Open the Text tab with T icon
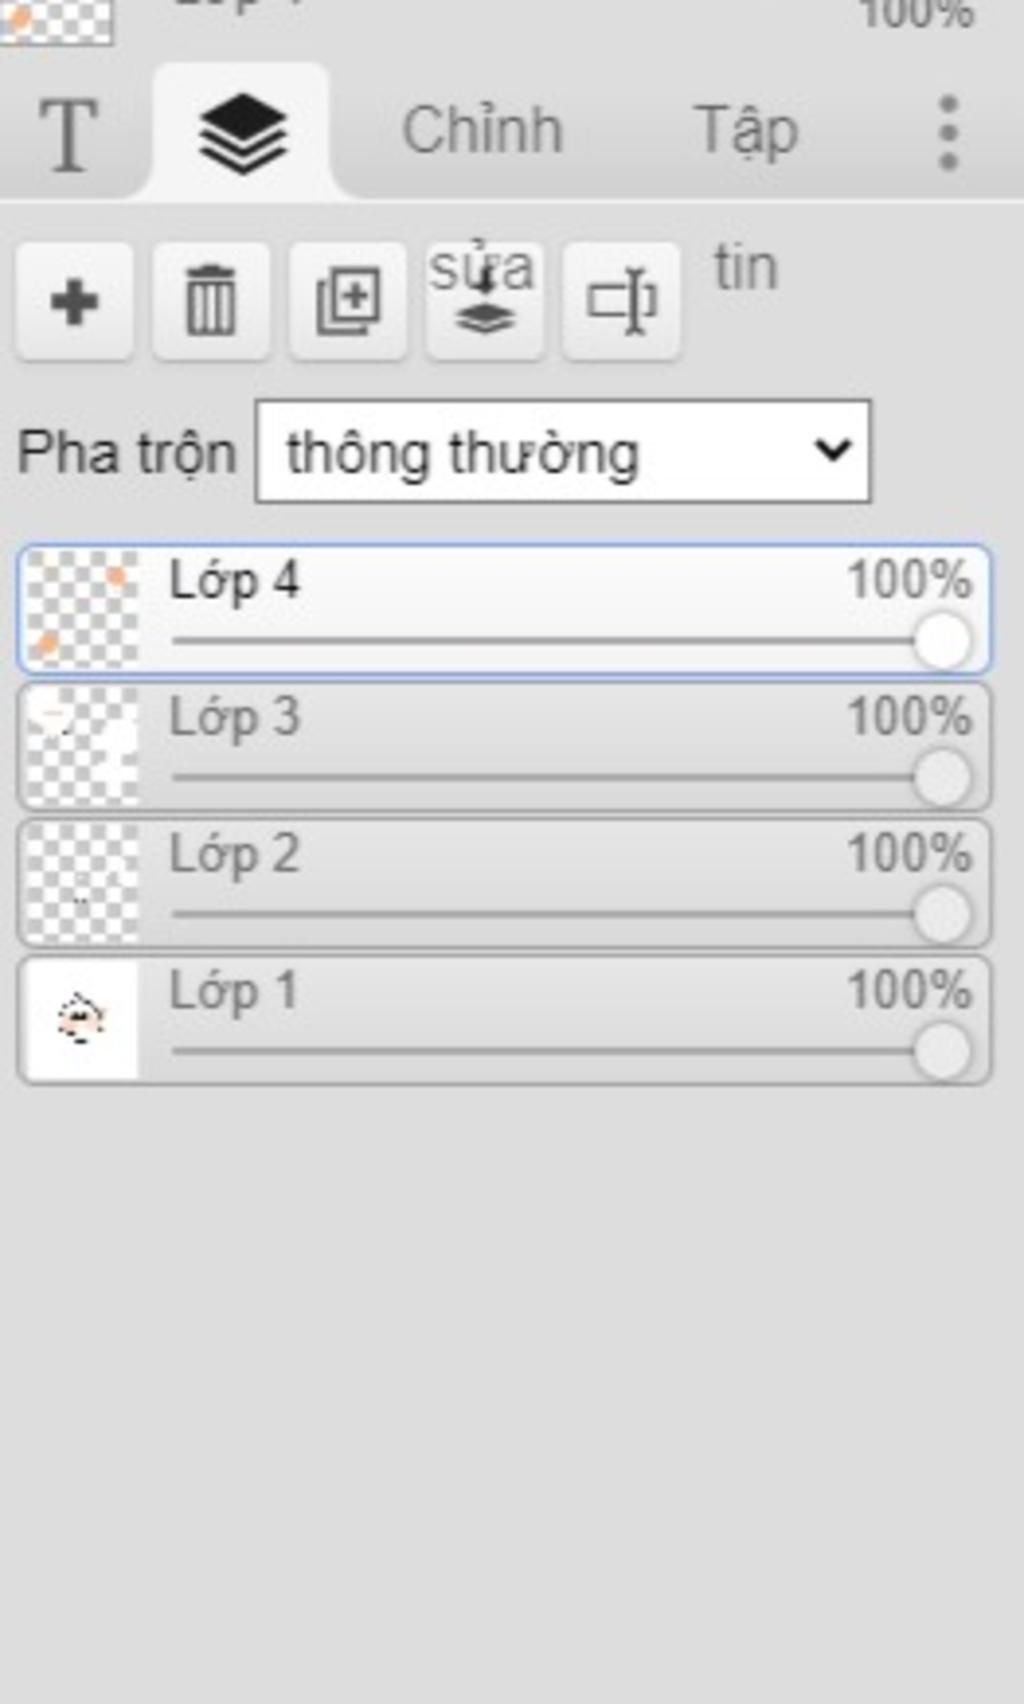The width and height of the screenshot is (1024, 1704). click(69, 133)
